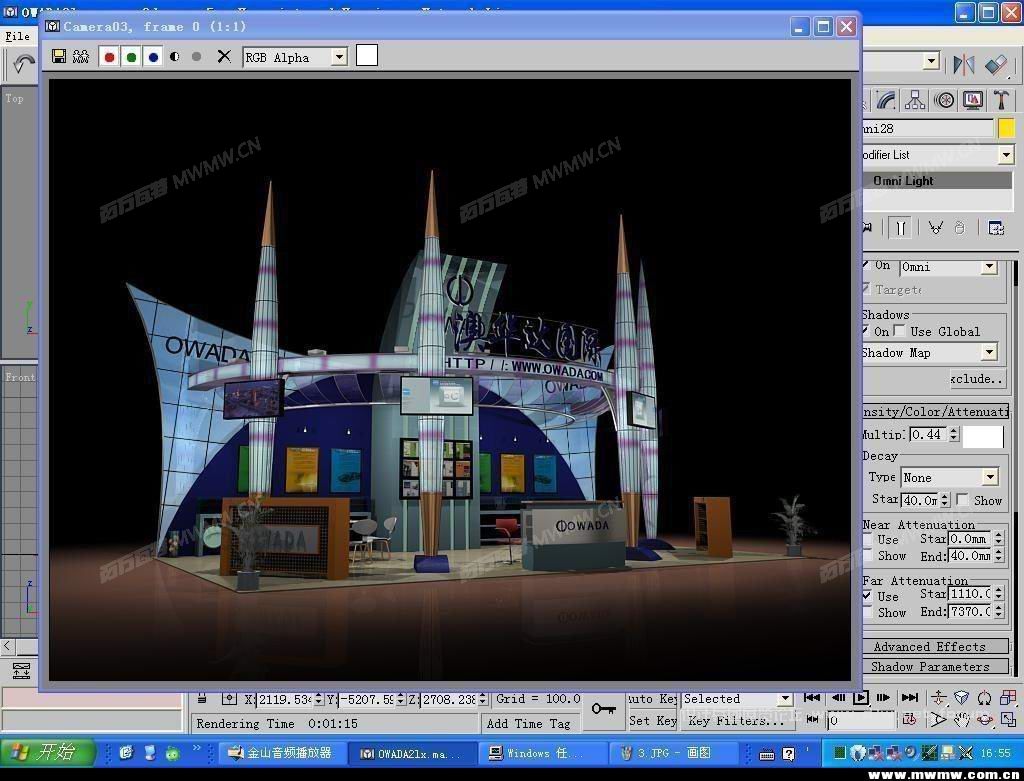Click the Go to End playback button
Screen dimensions: 1024x781
tap(909, 698)
